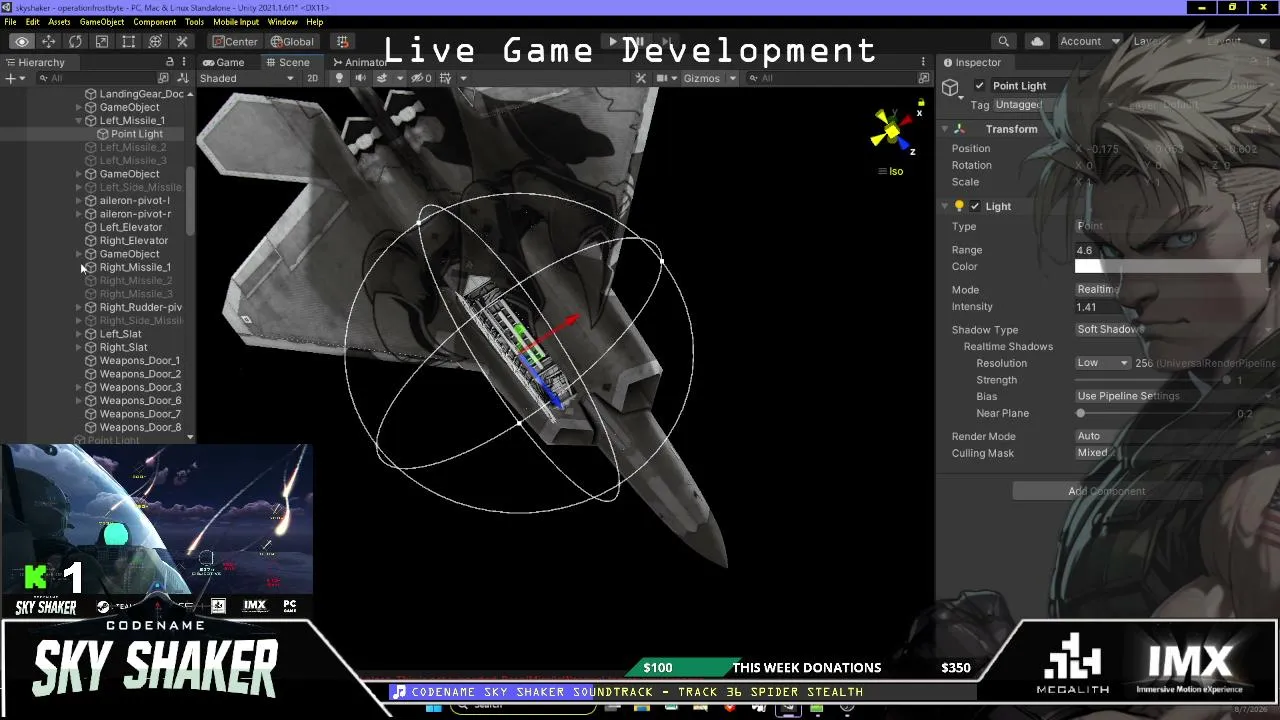The height and width of the screenshot is (720, 1280).
Task: Toggle the Point Light active checkbox
Action: [979, 86]
